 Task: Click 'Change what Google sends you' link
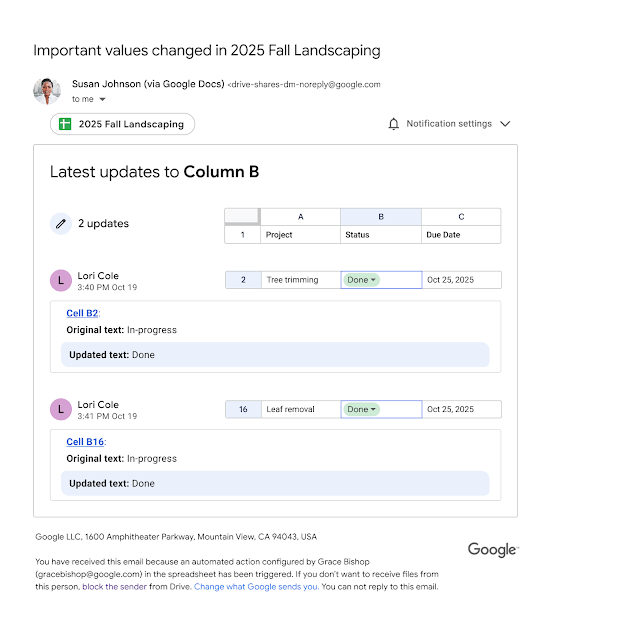255,587
